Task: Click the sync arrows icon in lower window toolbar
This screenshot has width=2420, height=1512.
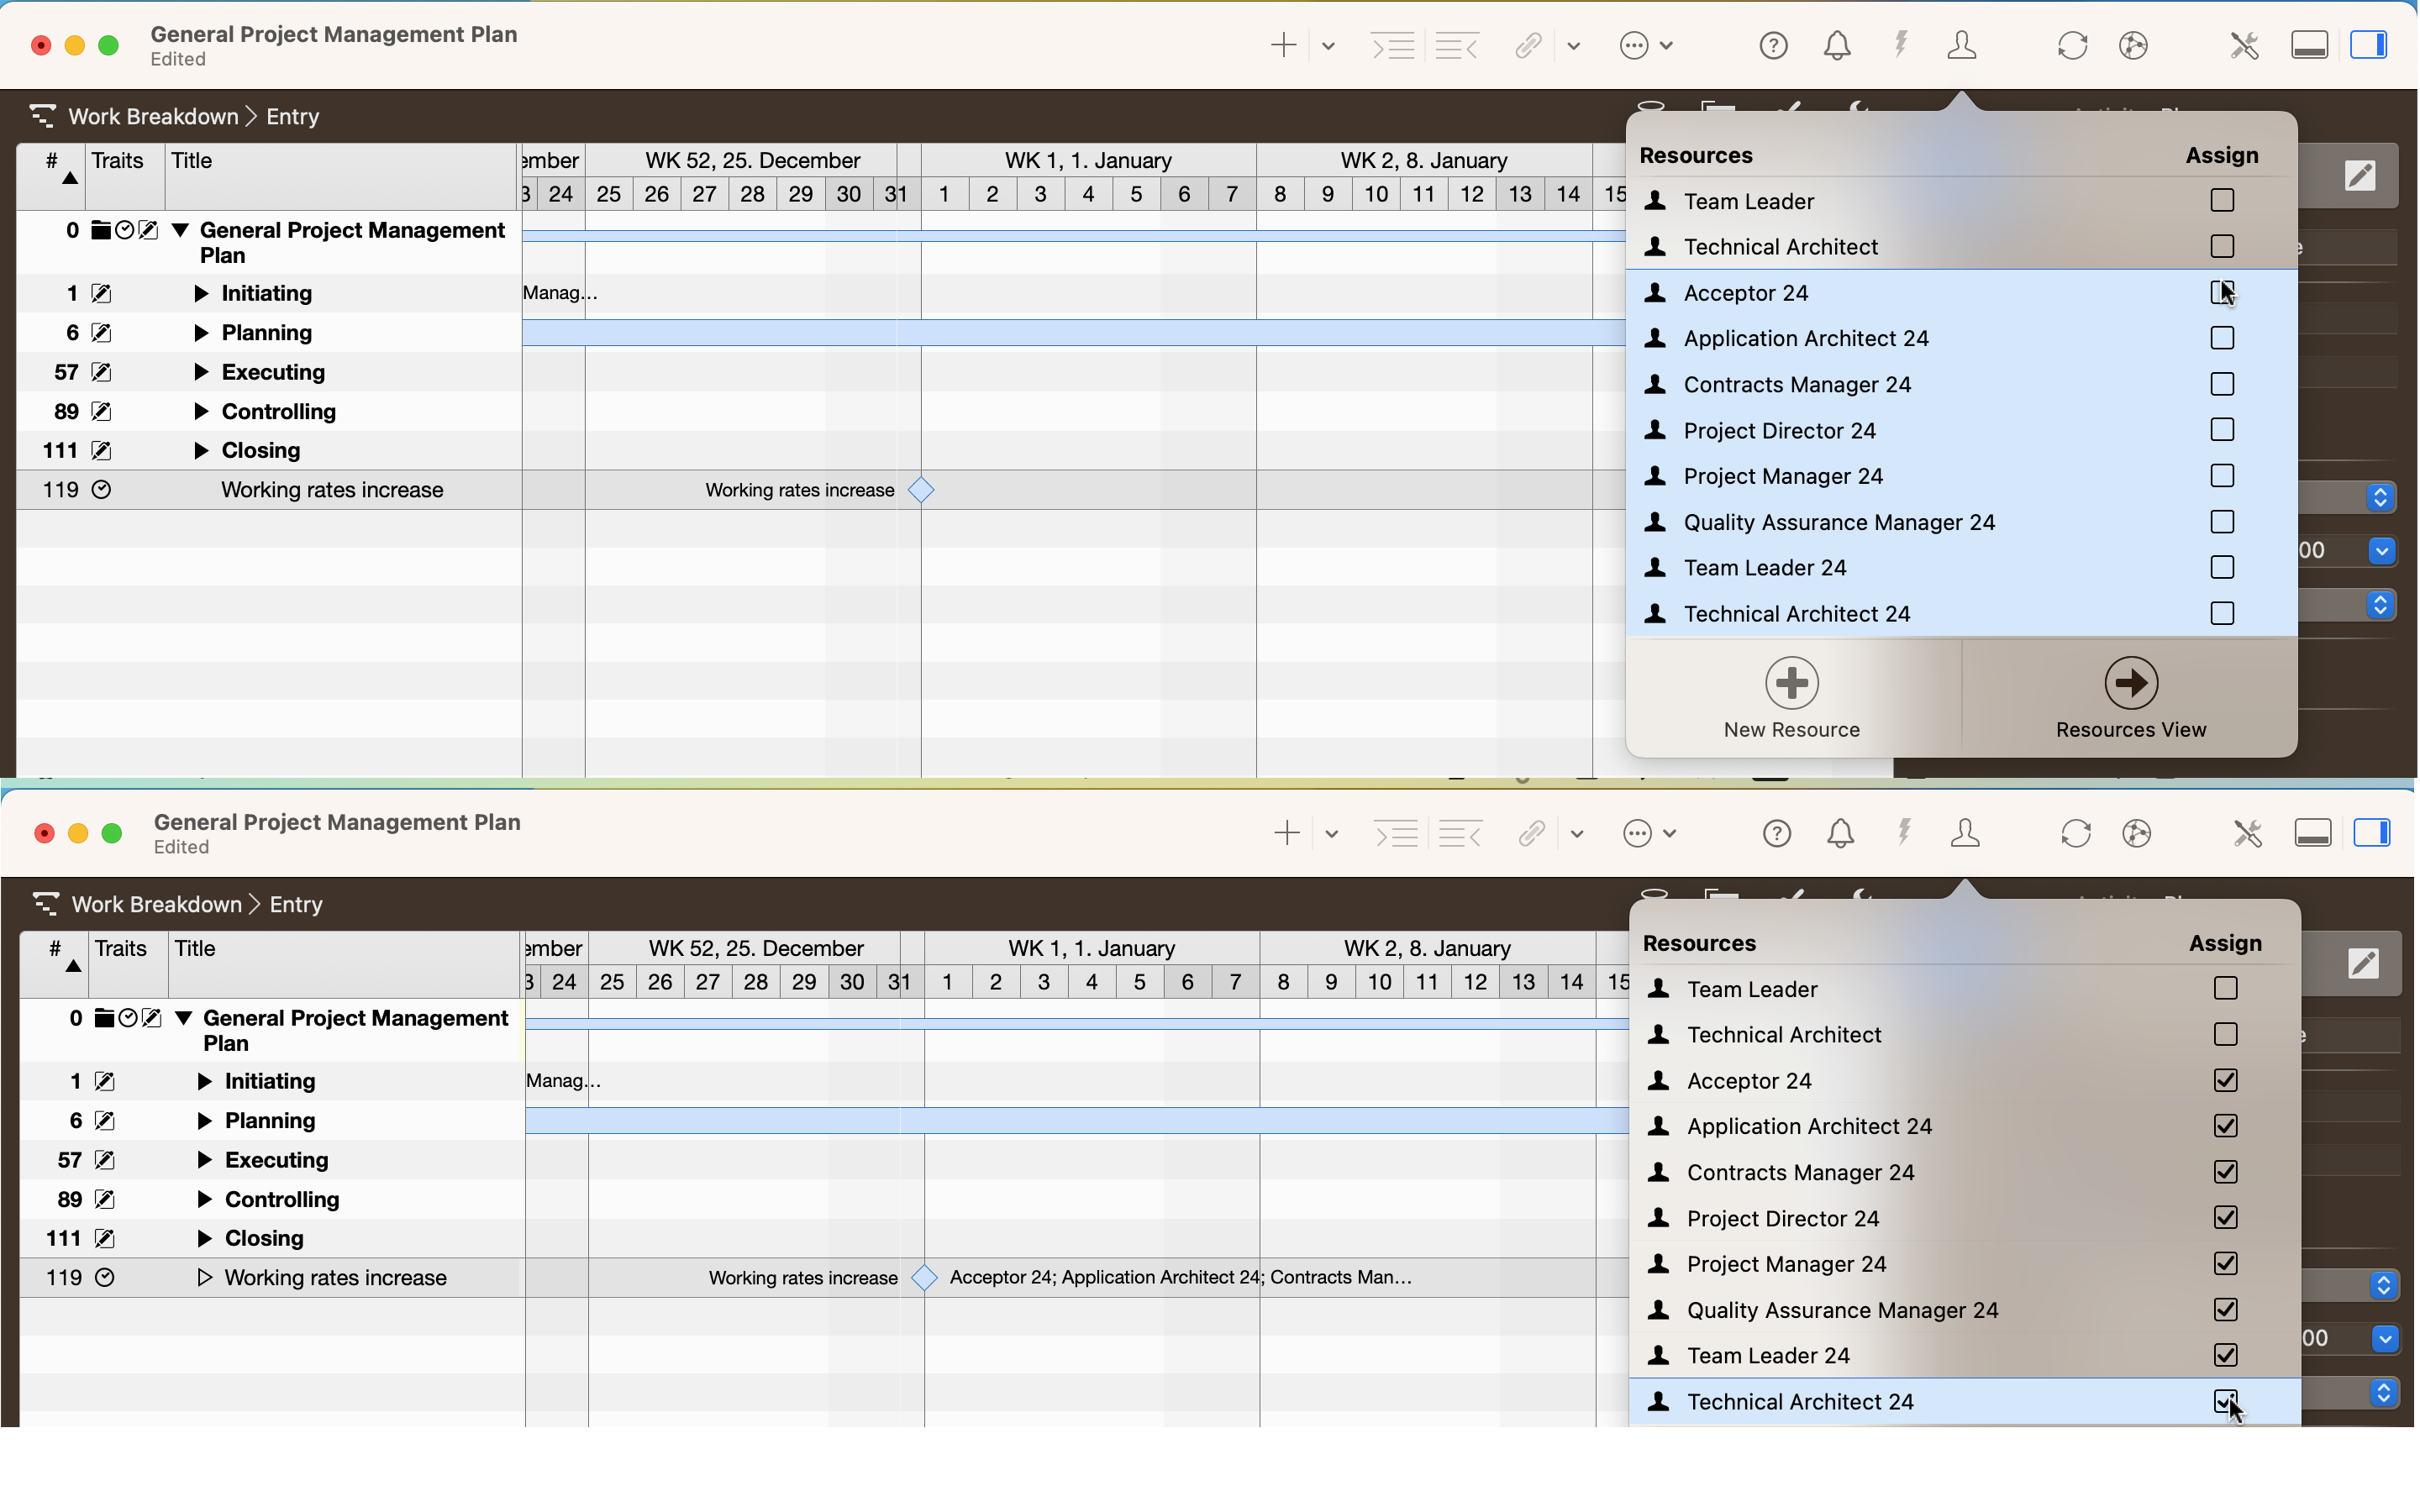Action: point(2076,833)
